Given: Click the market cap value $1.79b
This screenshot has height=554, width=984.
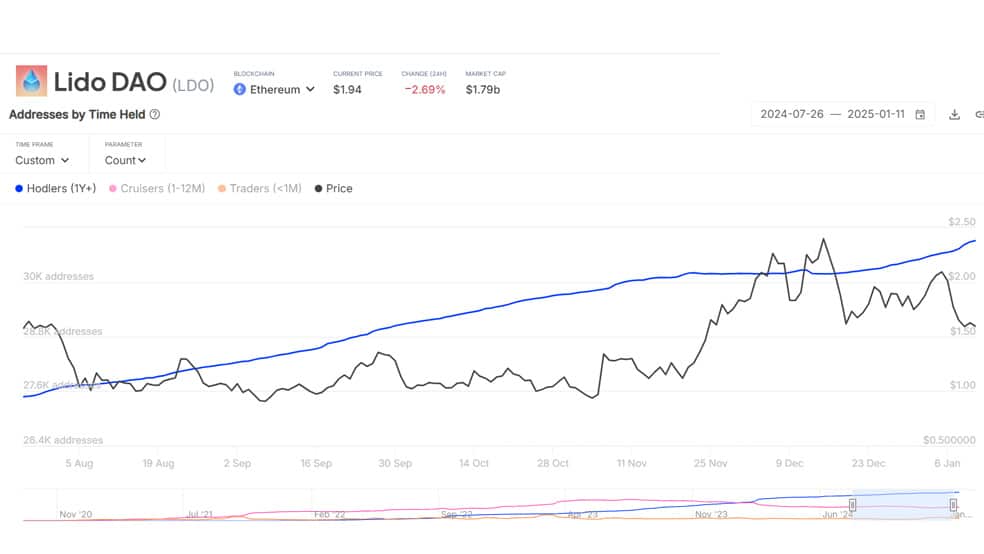Looking at the screenshot, I should click(x=483, y=90).
